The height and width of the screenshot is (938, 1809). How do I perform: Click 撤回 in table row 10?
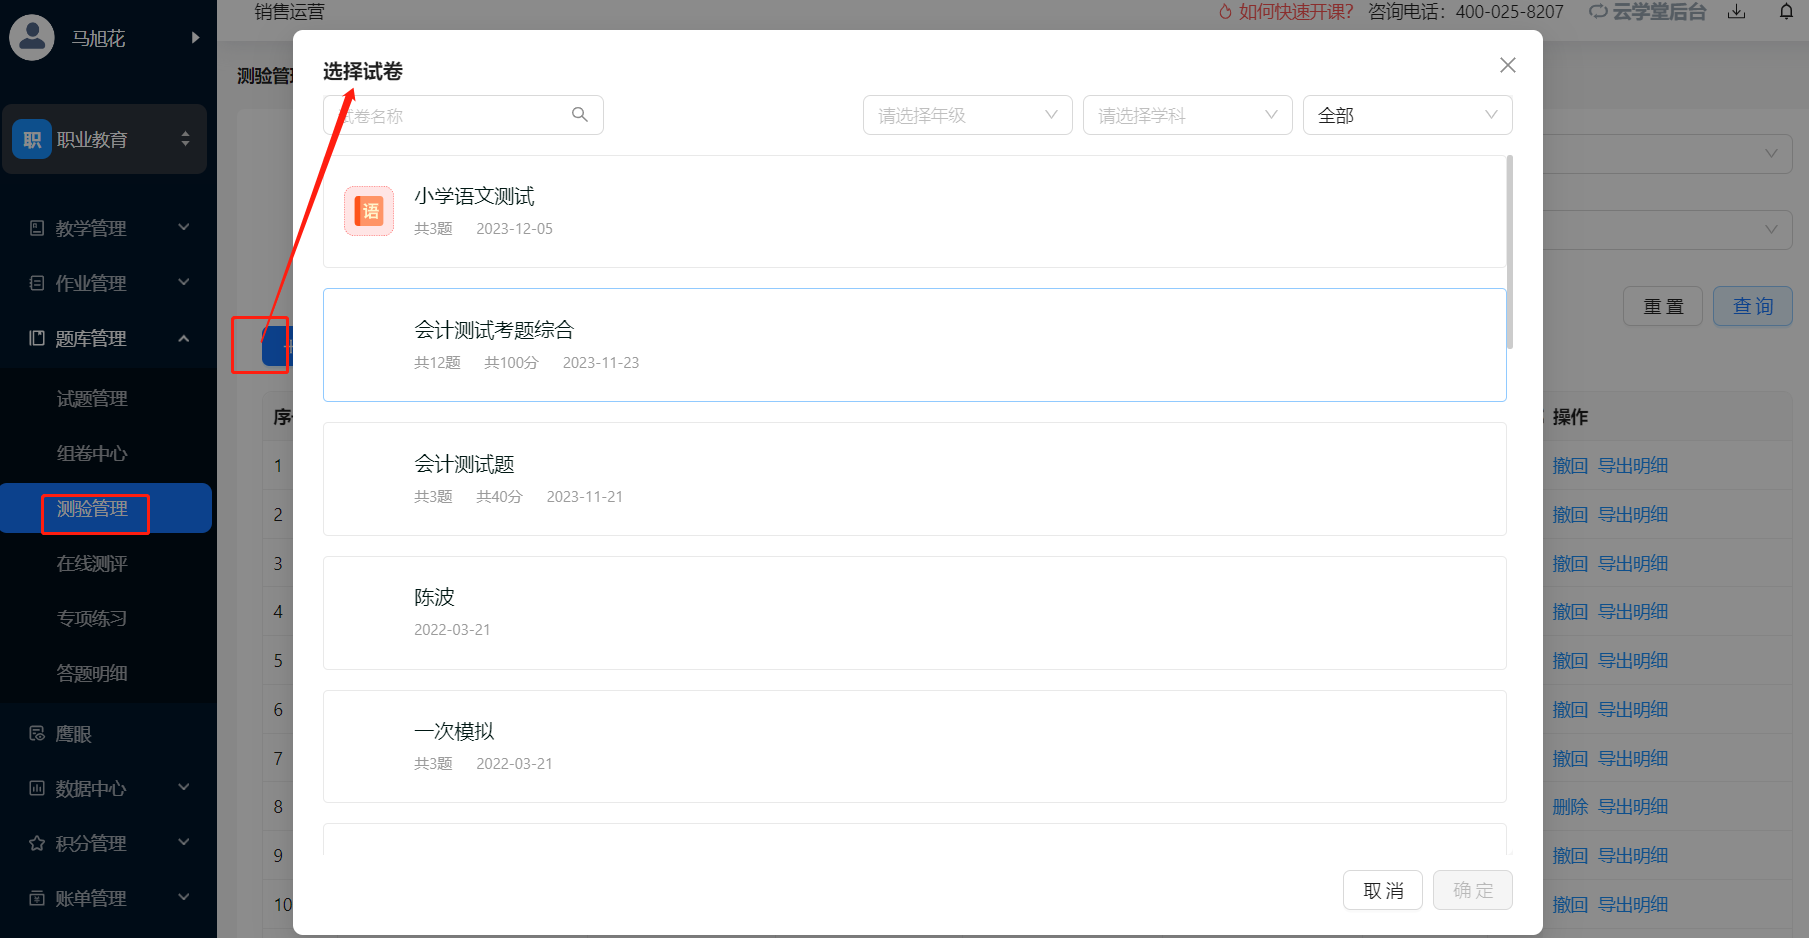pos(1570,905)
